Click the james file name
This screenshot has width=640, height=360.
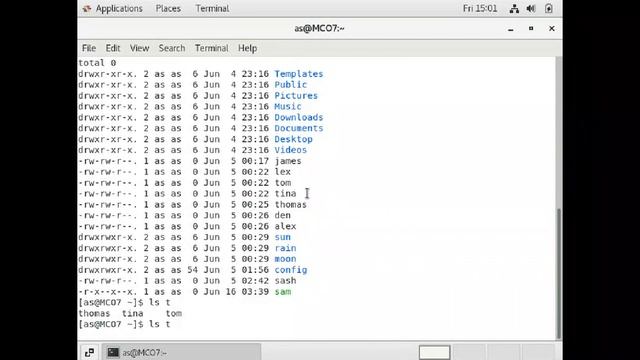tap(288, 161)
